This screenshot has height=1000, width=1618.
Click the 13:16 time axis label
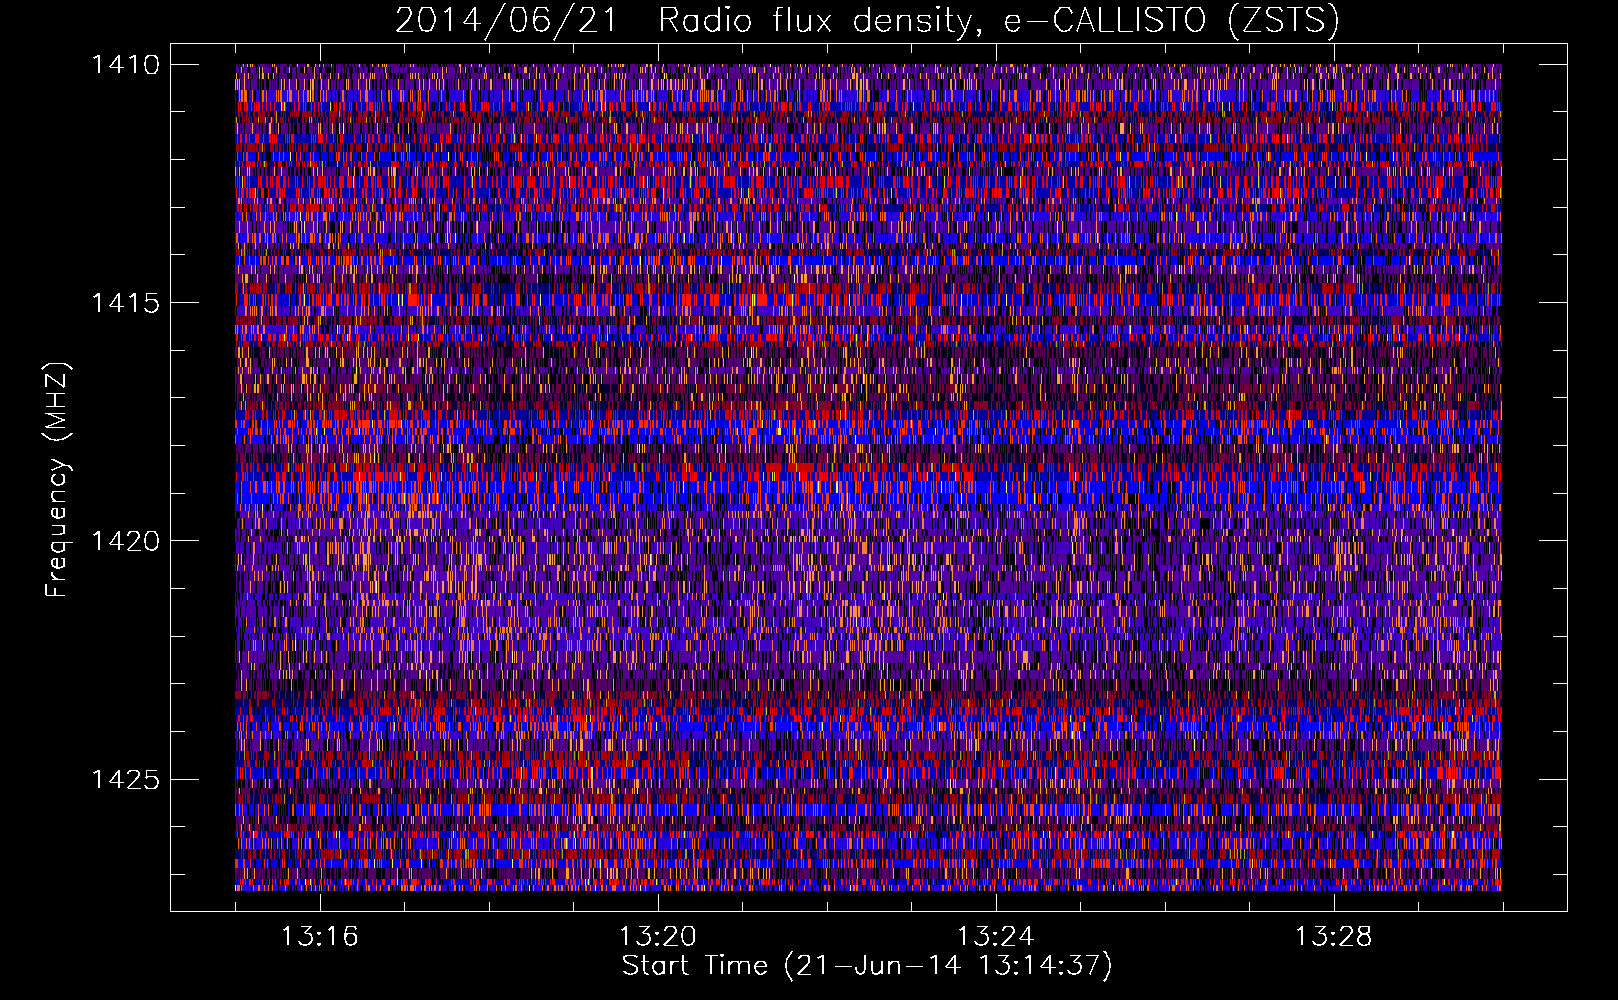(x=319, y=937)
